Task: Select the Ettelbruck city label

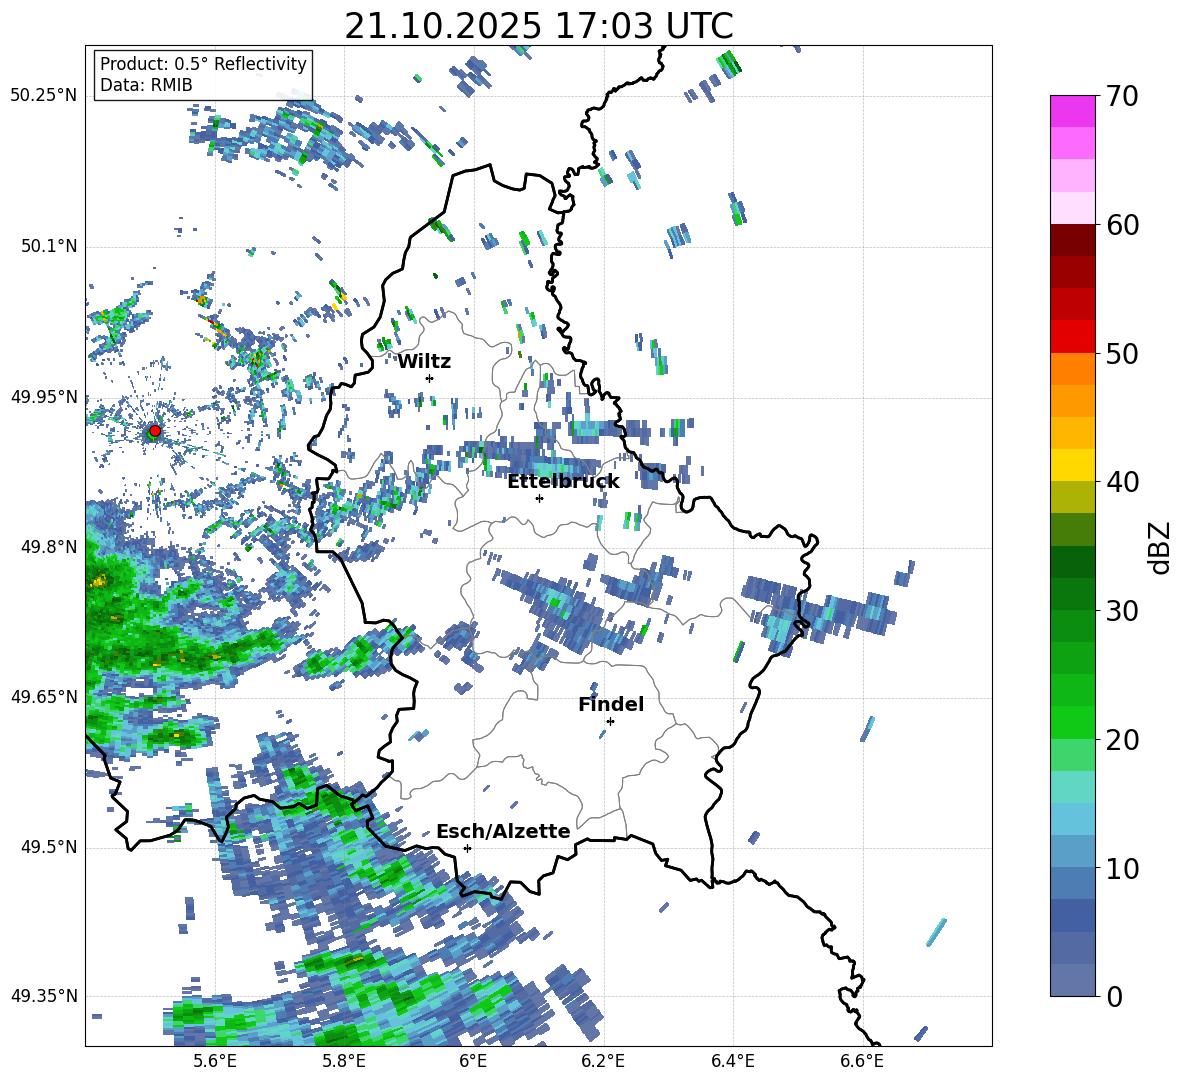Action: click(563, 482)
